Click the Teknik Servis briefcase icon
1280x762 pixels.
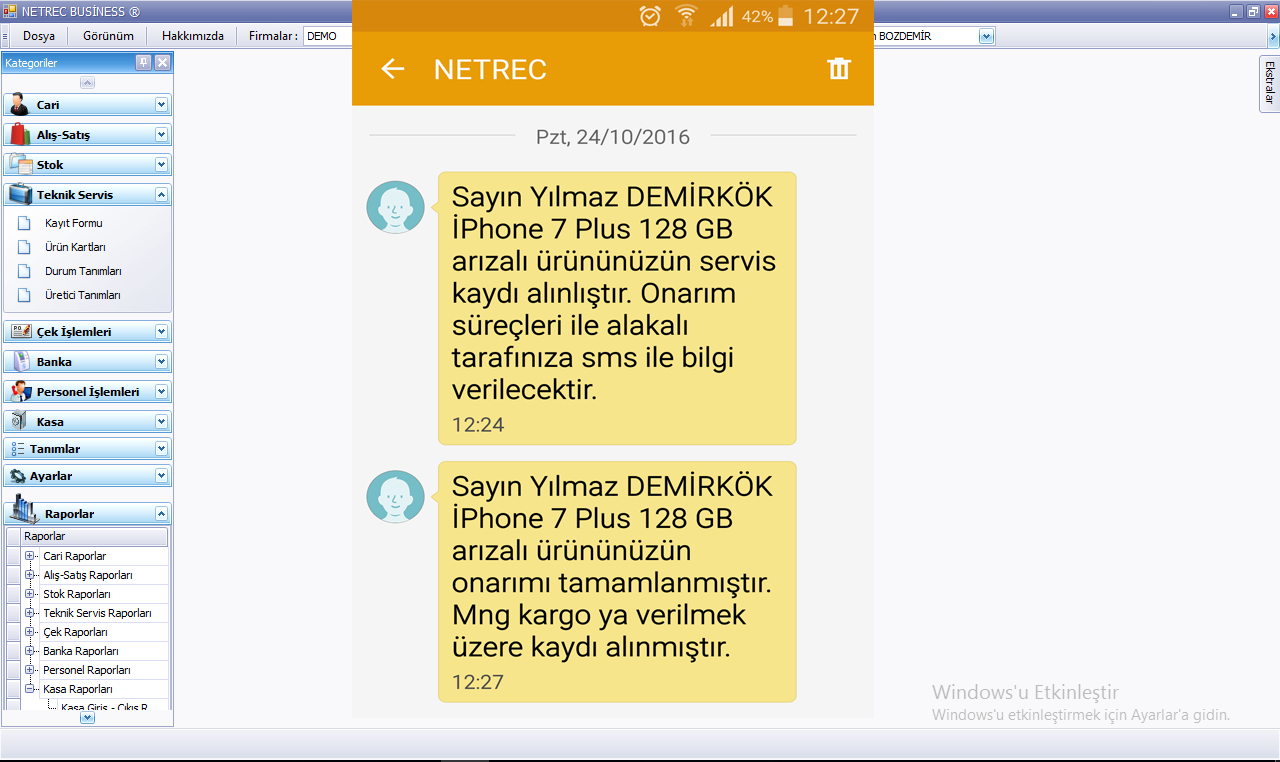(20, 195)
